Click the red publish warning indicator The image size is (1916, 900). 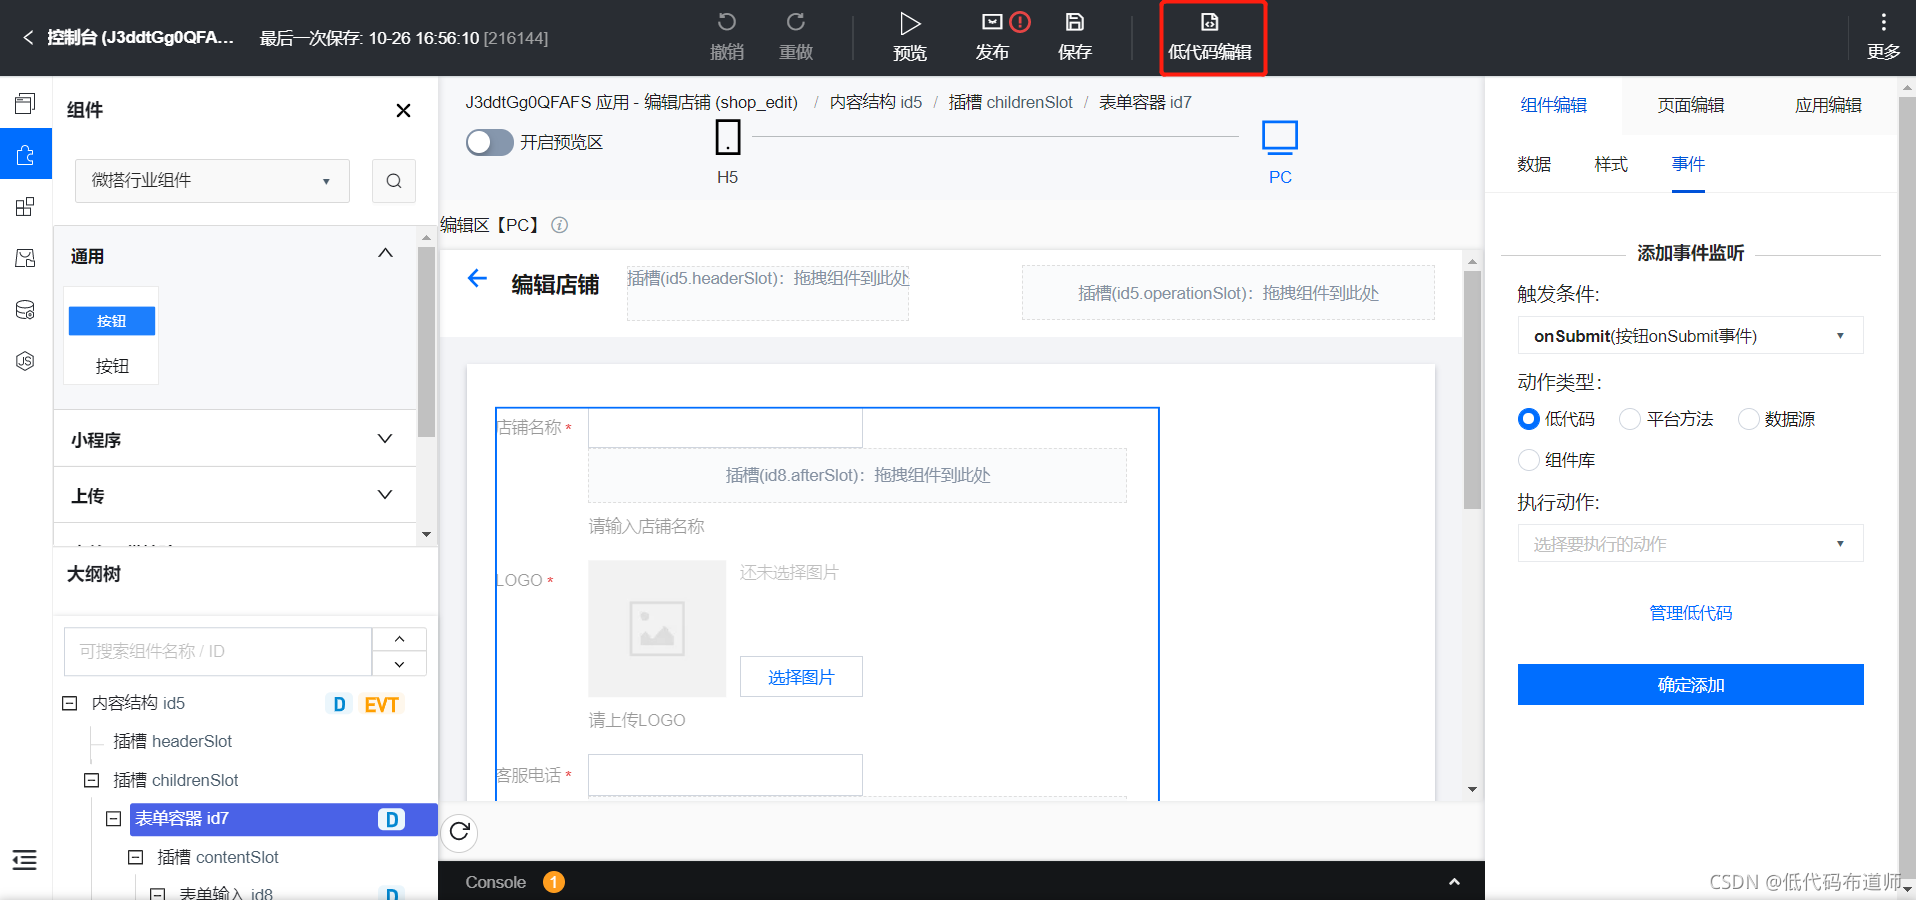pos(1020,22)
